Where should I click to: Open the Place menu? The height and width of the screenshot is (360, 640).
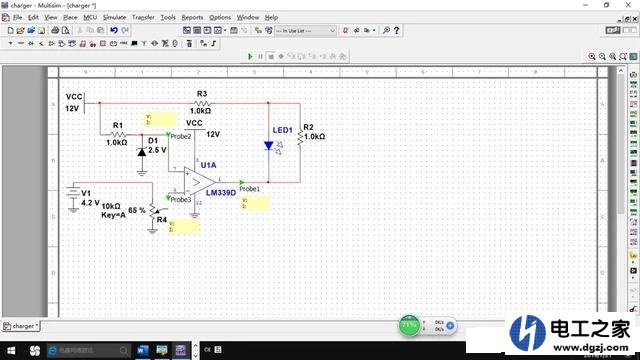click(70, 18)
